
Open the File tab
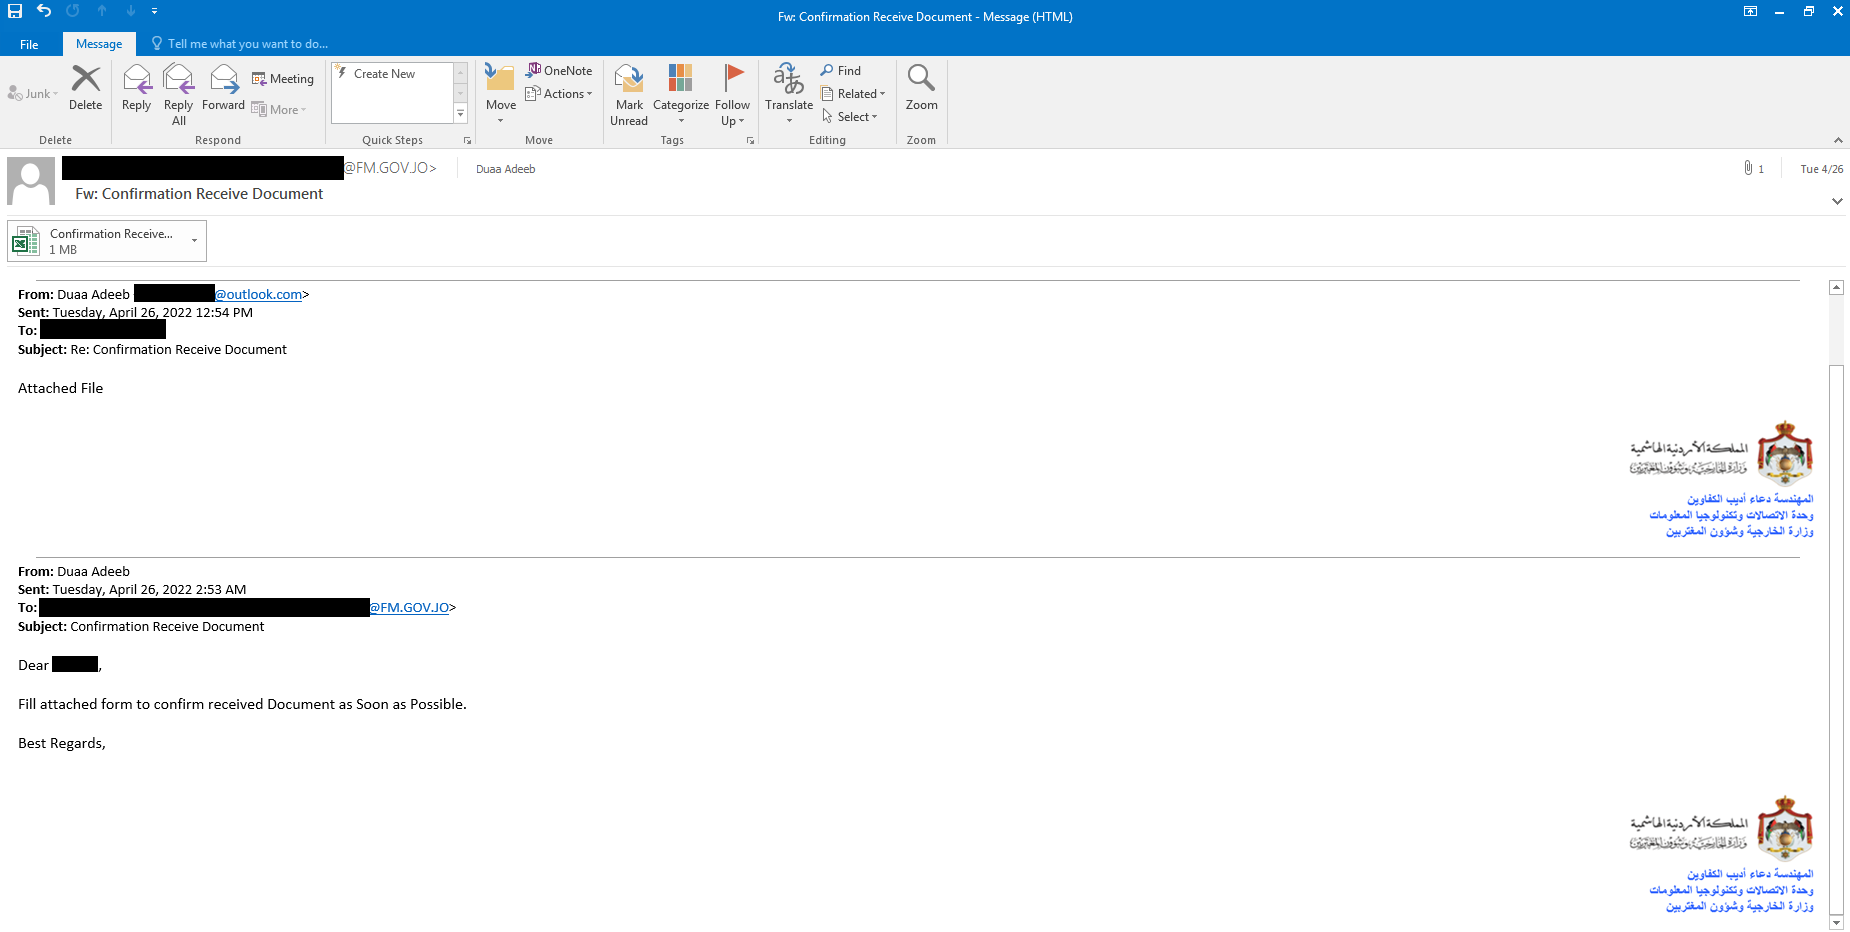point(29,44)
